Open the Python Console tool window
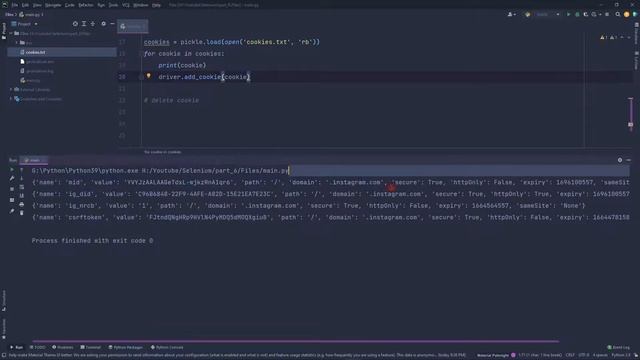Image resolution: width=640 pixels, height=360 pixels. [x=167, y=347]
